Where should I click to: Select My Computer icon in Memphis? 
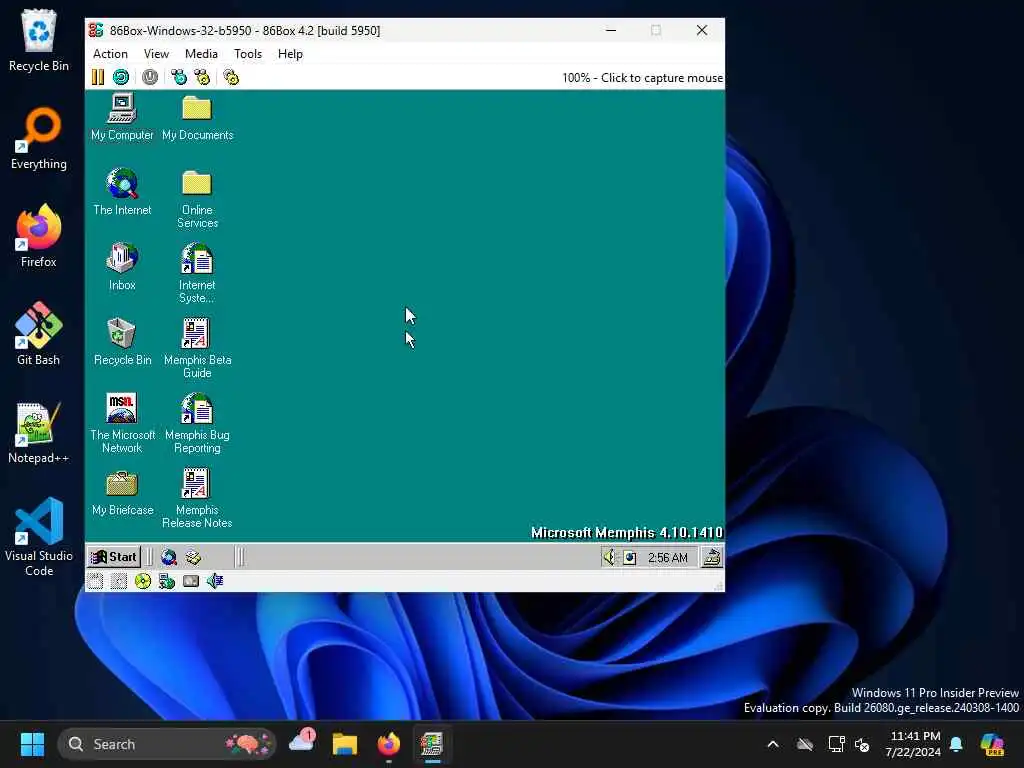coord(122,118)
